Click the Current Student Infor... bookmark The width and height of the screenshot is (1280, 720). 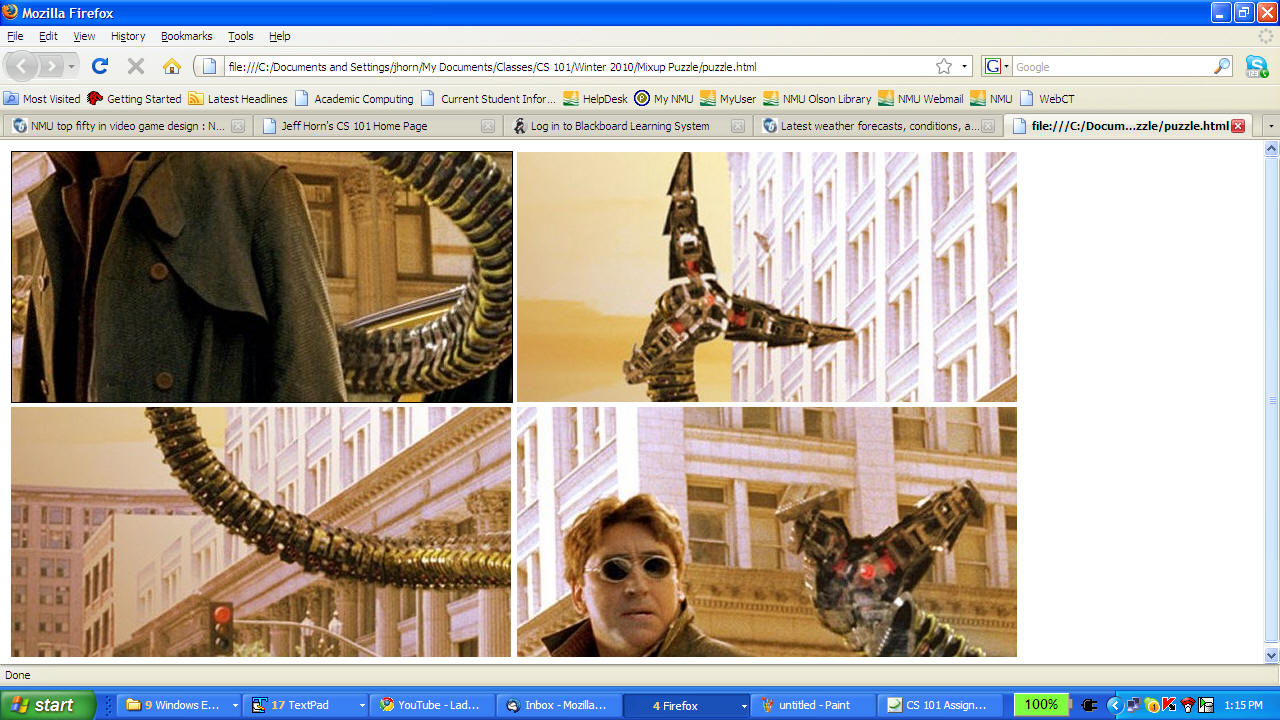[x=489, y=99]
